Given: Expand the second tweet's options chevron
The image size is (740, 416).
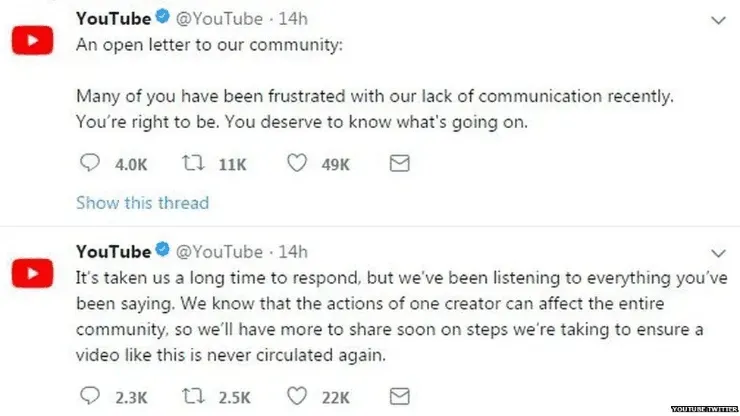Looking at the screenshot, I should [x=717, y=251].
